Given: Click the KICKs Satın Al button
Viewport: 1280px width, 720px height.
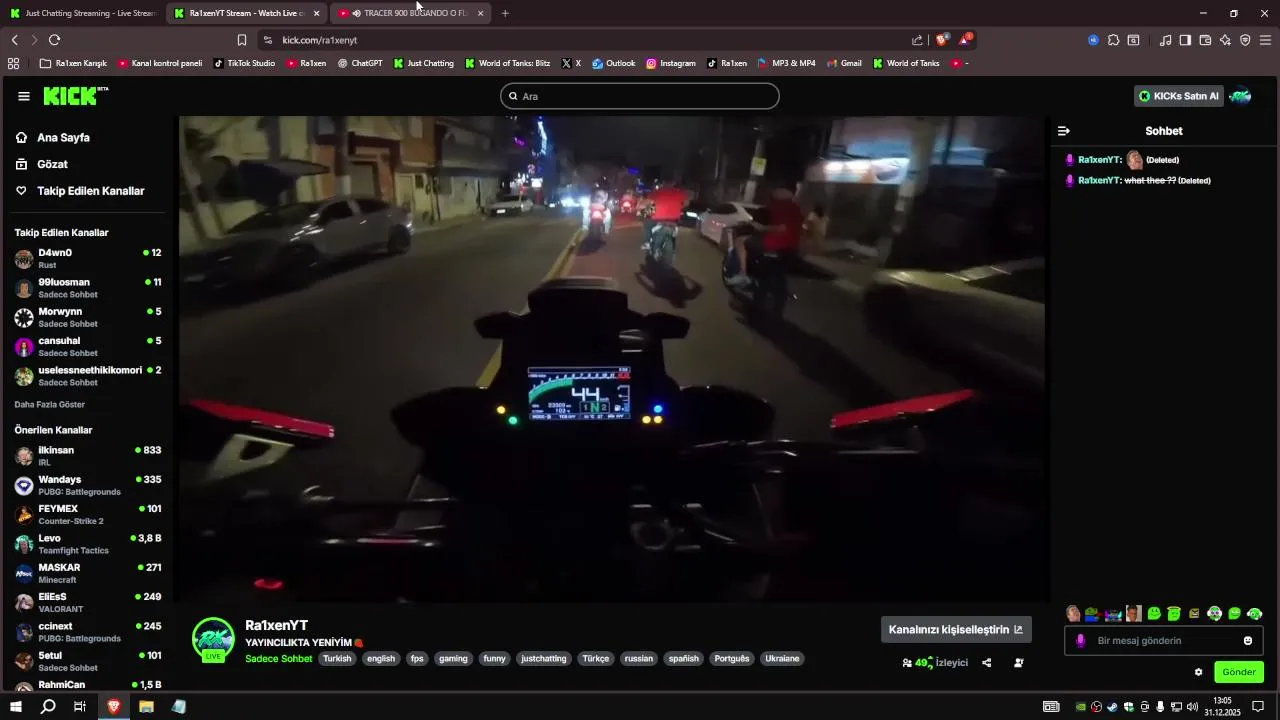Looking at the screenshot, I should click(1178, 96).
